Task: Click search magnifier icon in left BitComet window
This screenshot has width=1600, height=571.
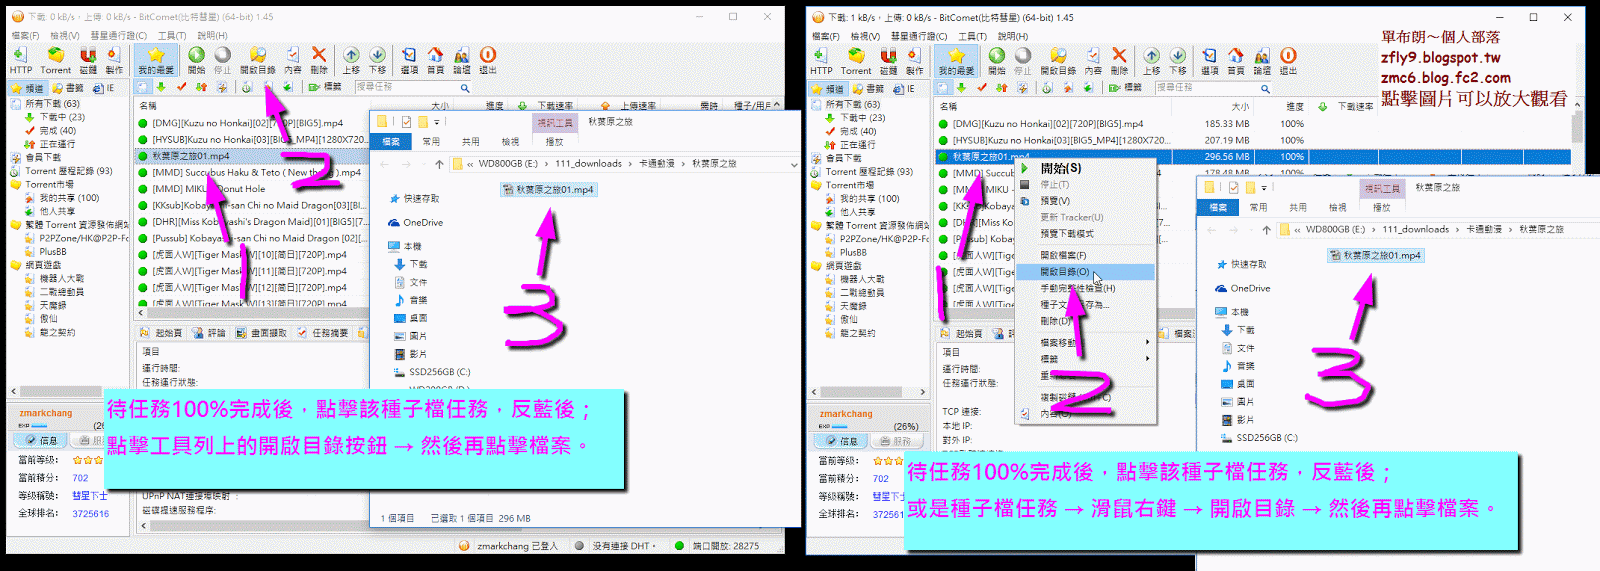Action: coord(465,88)
